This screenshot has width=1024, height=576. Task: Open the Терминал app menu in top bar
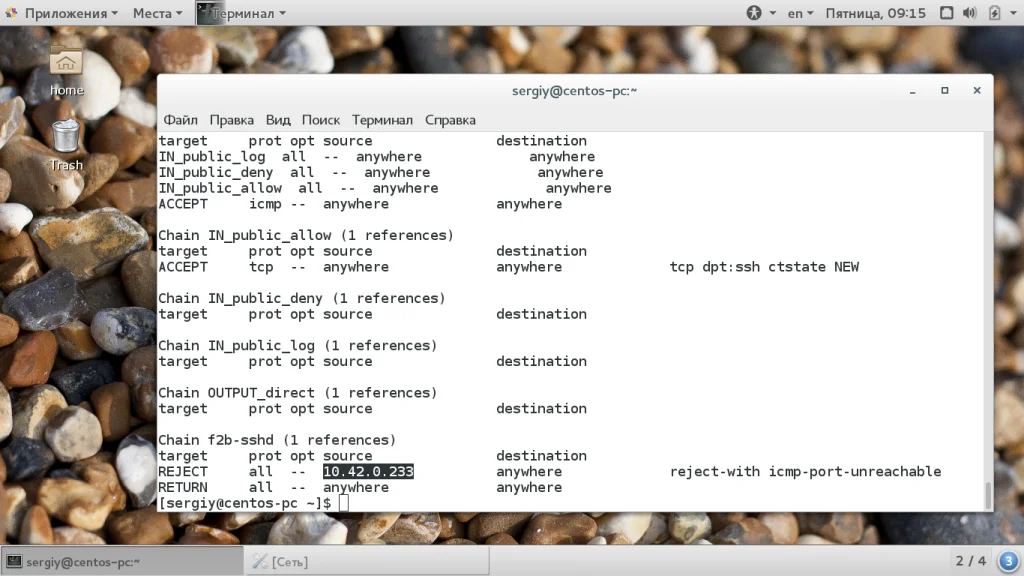[x=242, y=13]
